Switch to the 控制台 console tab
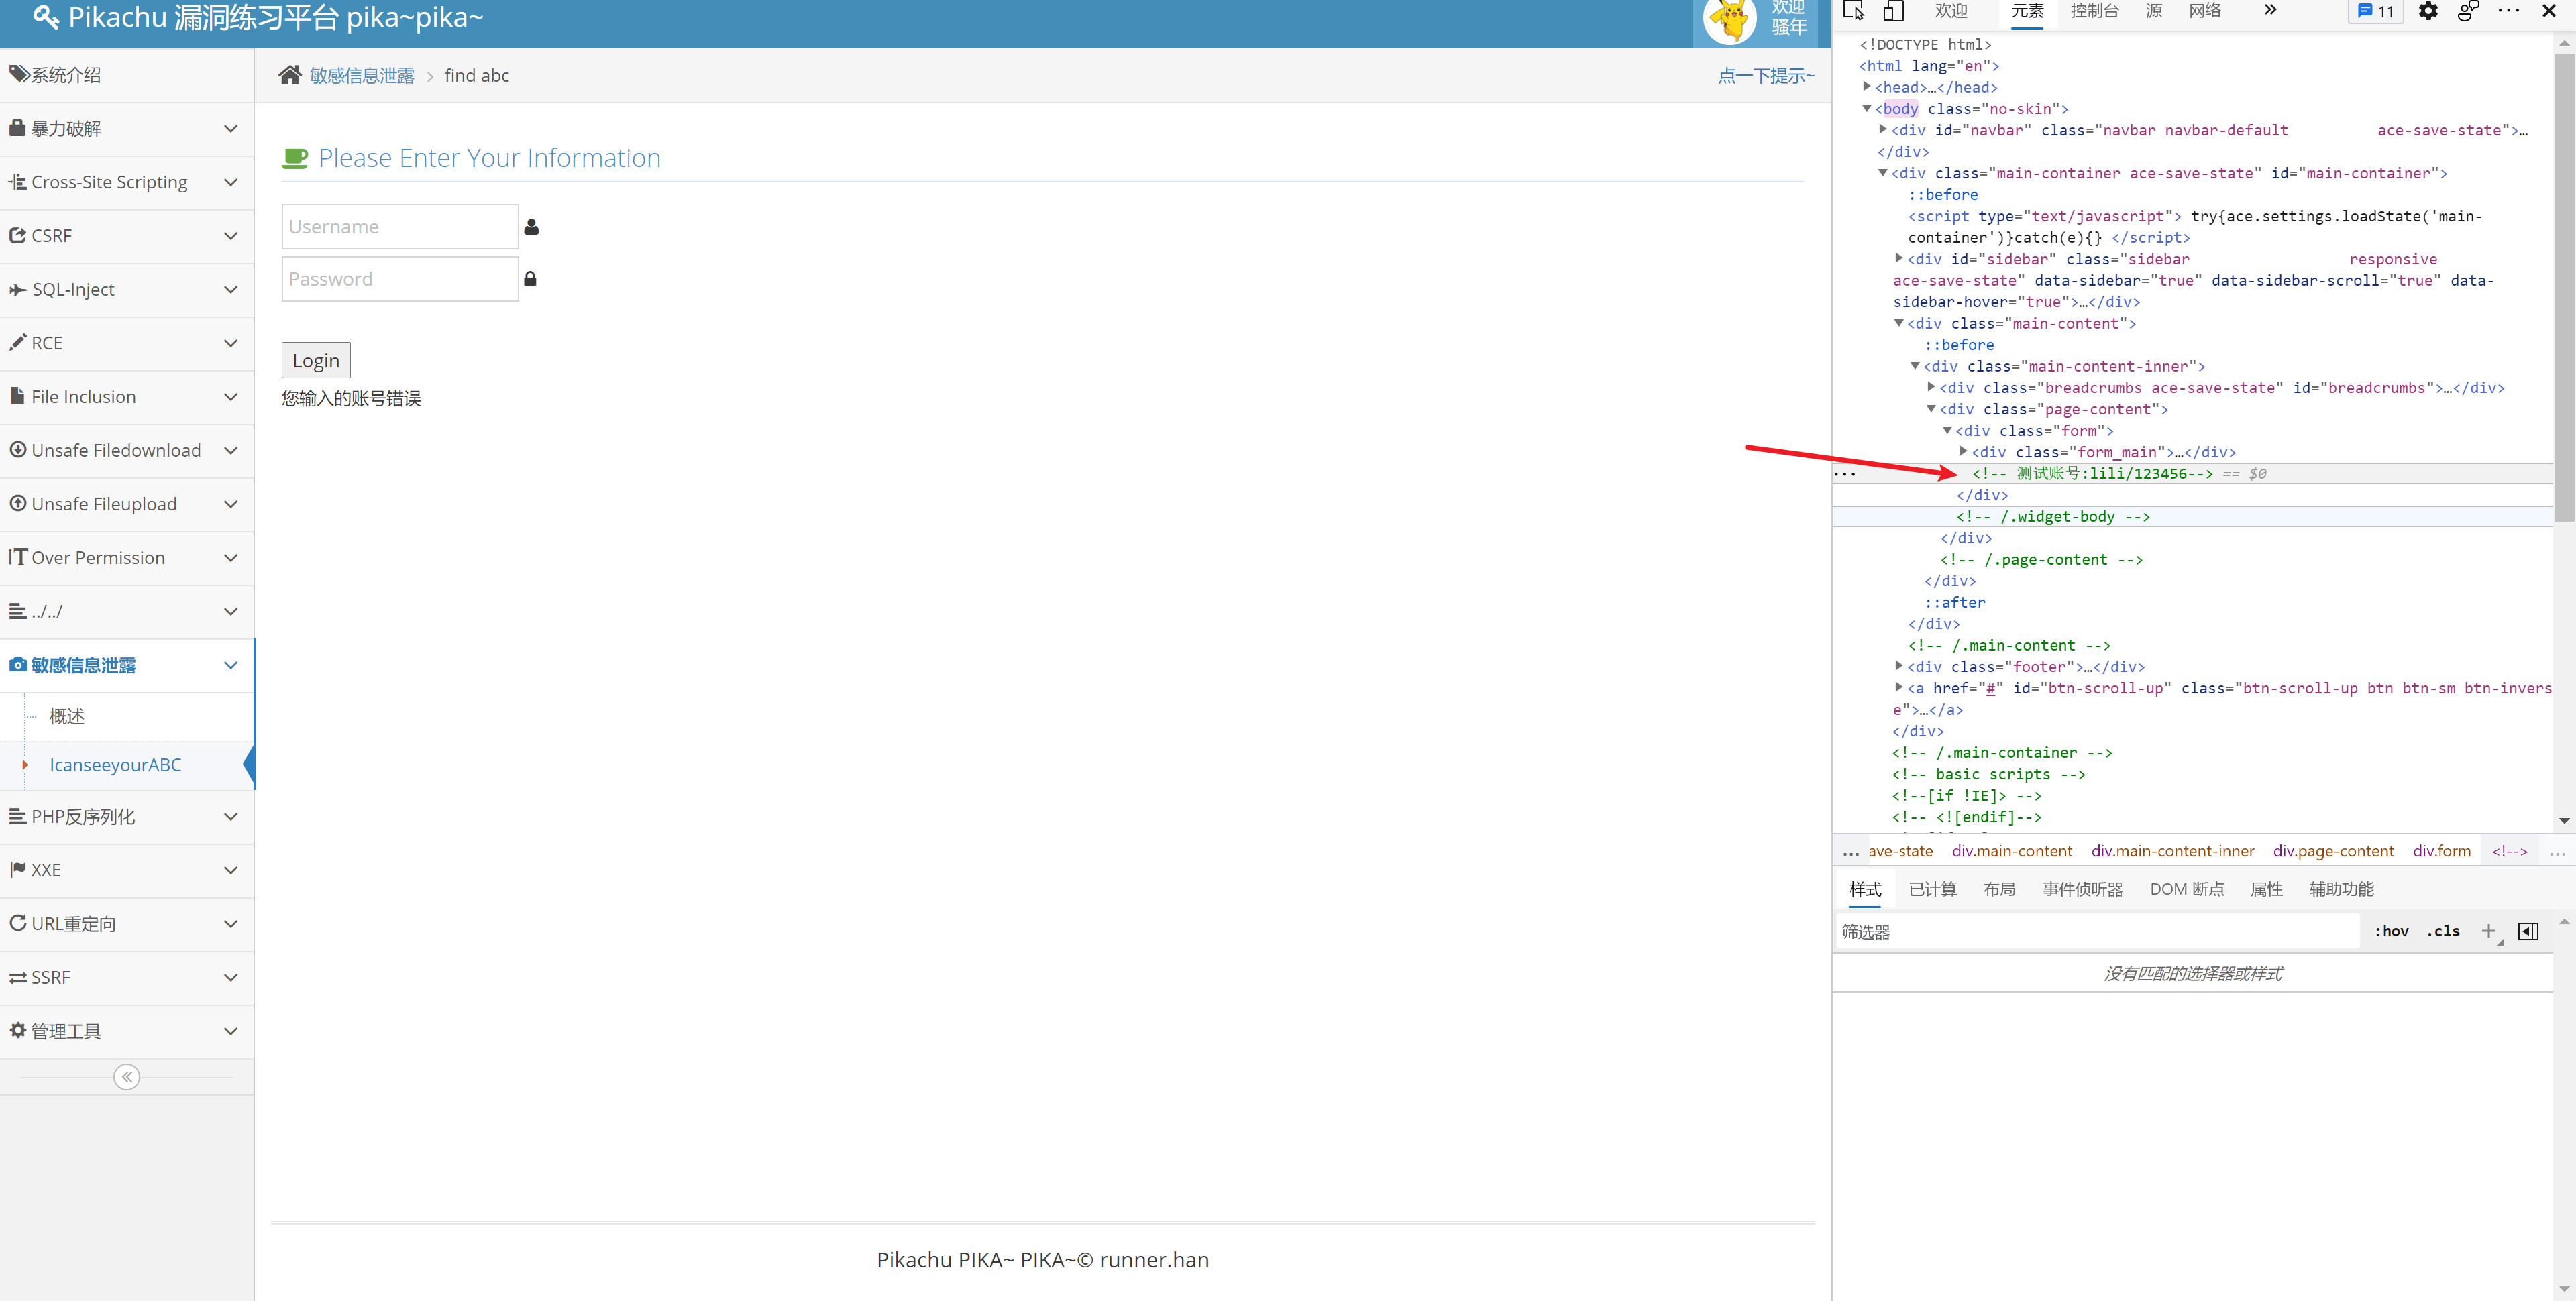Image resolution: width=2576 pixels, height=1301 pixels. [x=2094, y=11]
